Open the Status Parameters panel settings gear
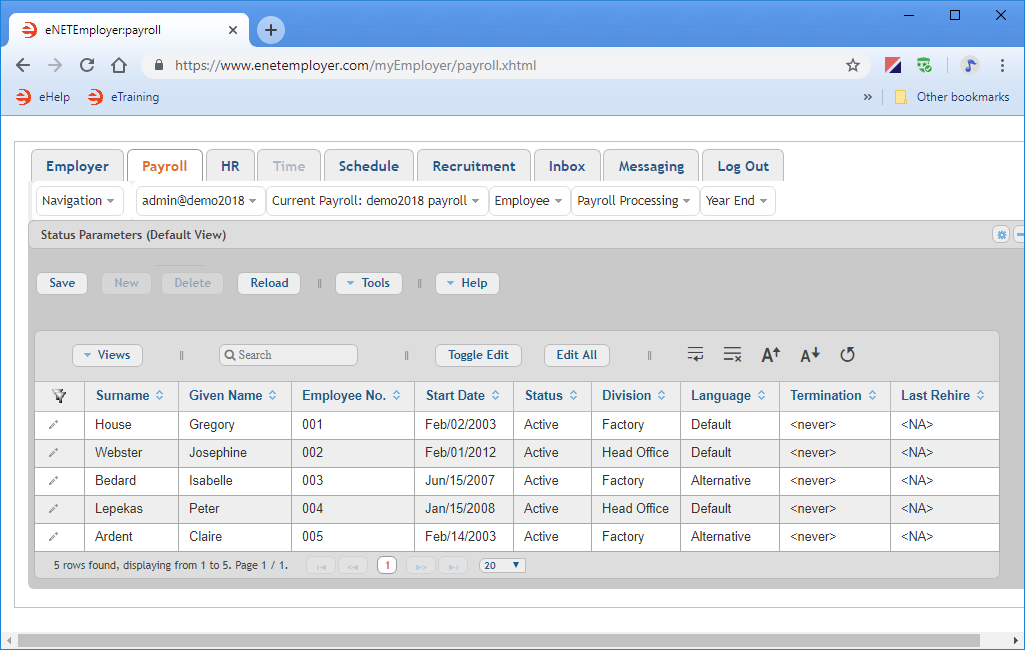1025x650 pixels. tap(1000, 235)
